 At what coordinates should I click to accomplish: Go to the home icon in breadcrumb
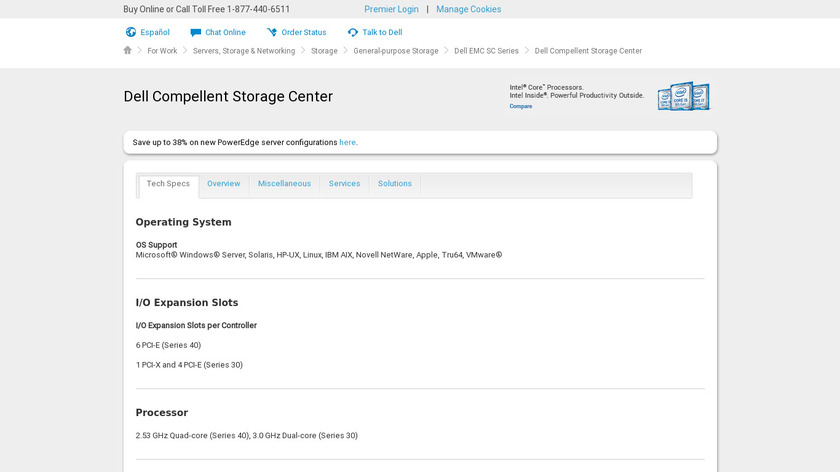(128, 50)
